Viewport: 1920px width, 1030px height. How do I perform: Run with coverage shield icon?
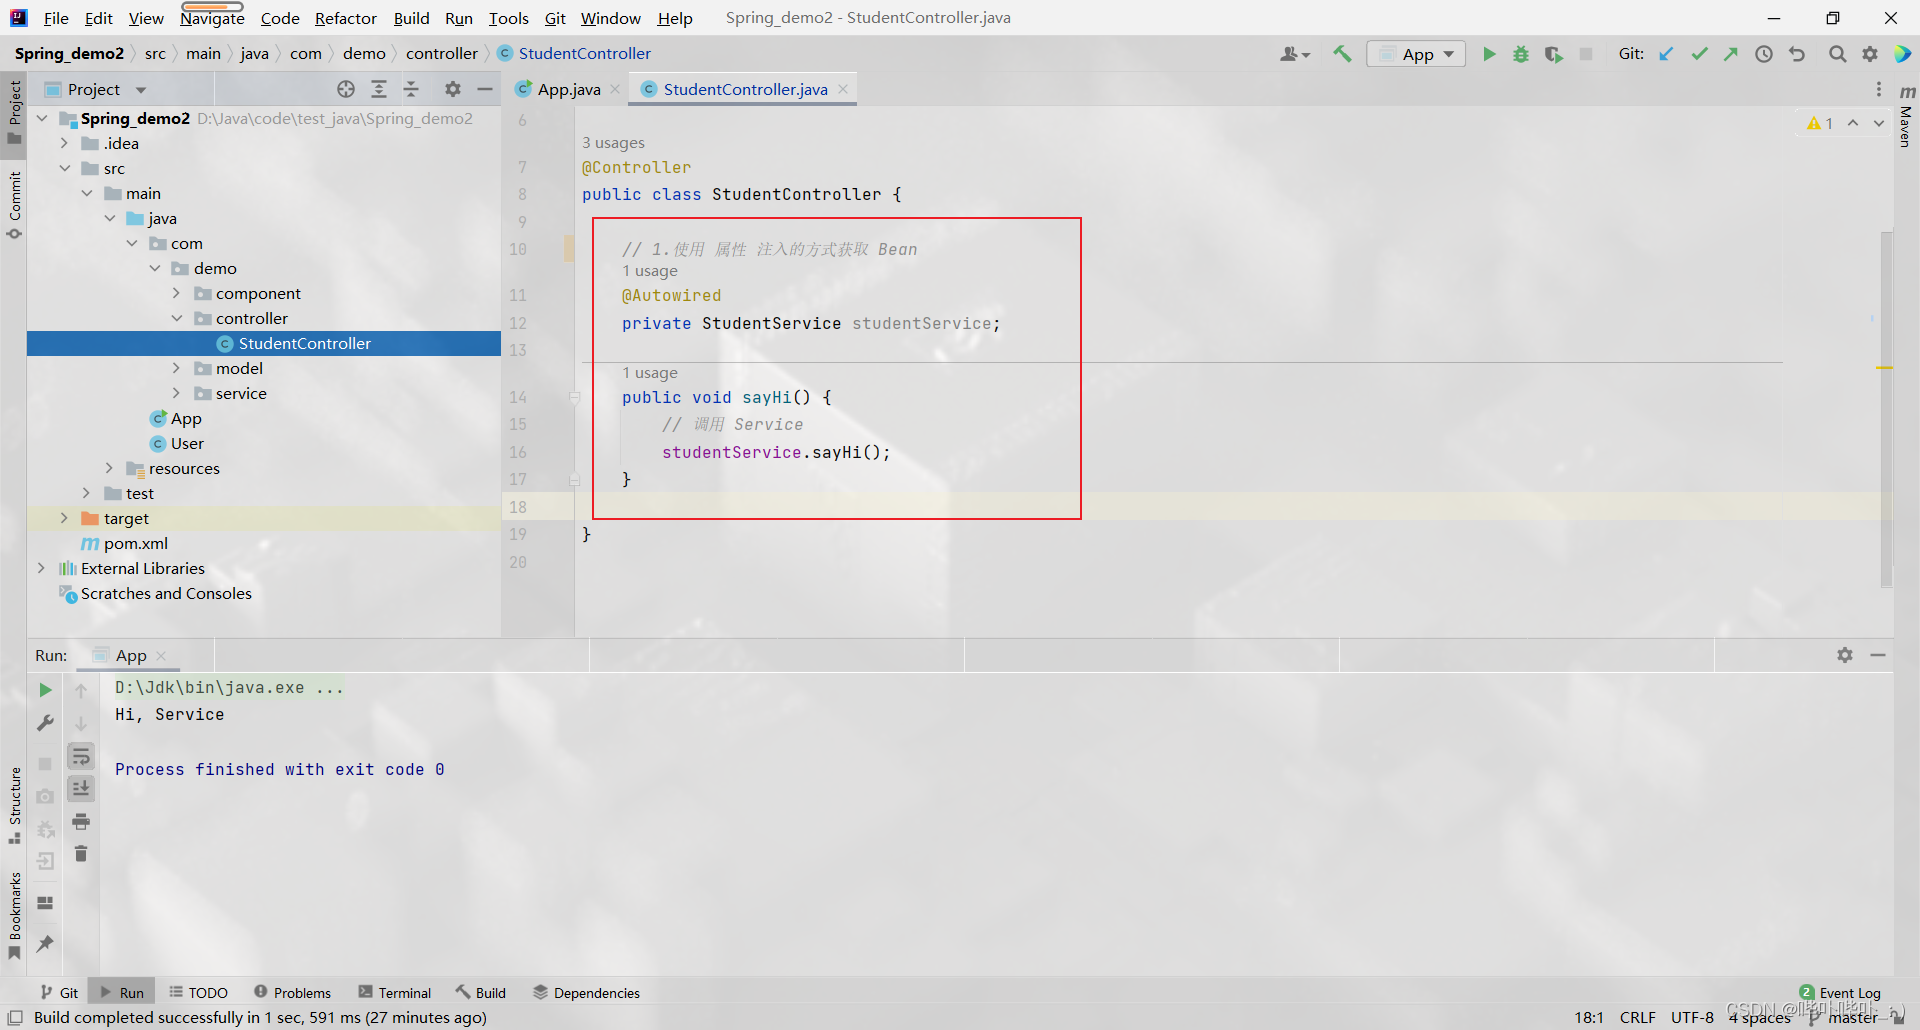[1553, 54]
